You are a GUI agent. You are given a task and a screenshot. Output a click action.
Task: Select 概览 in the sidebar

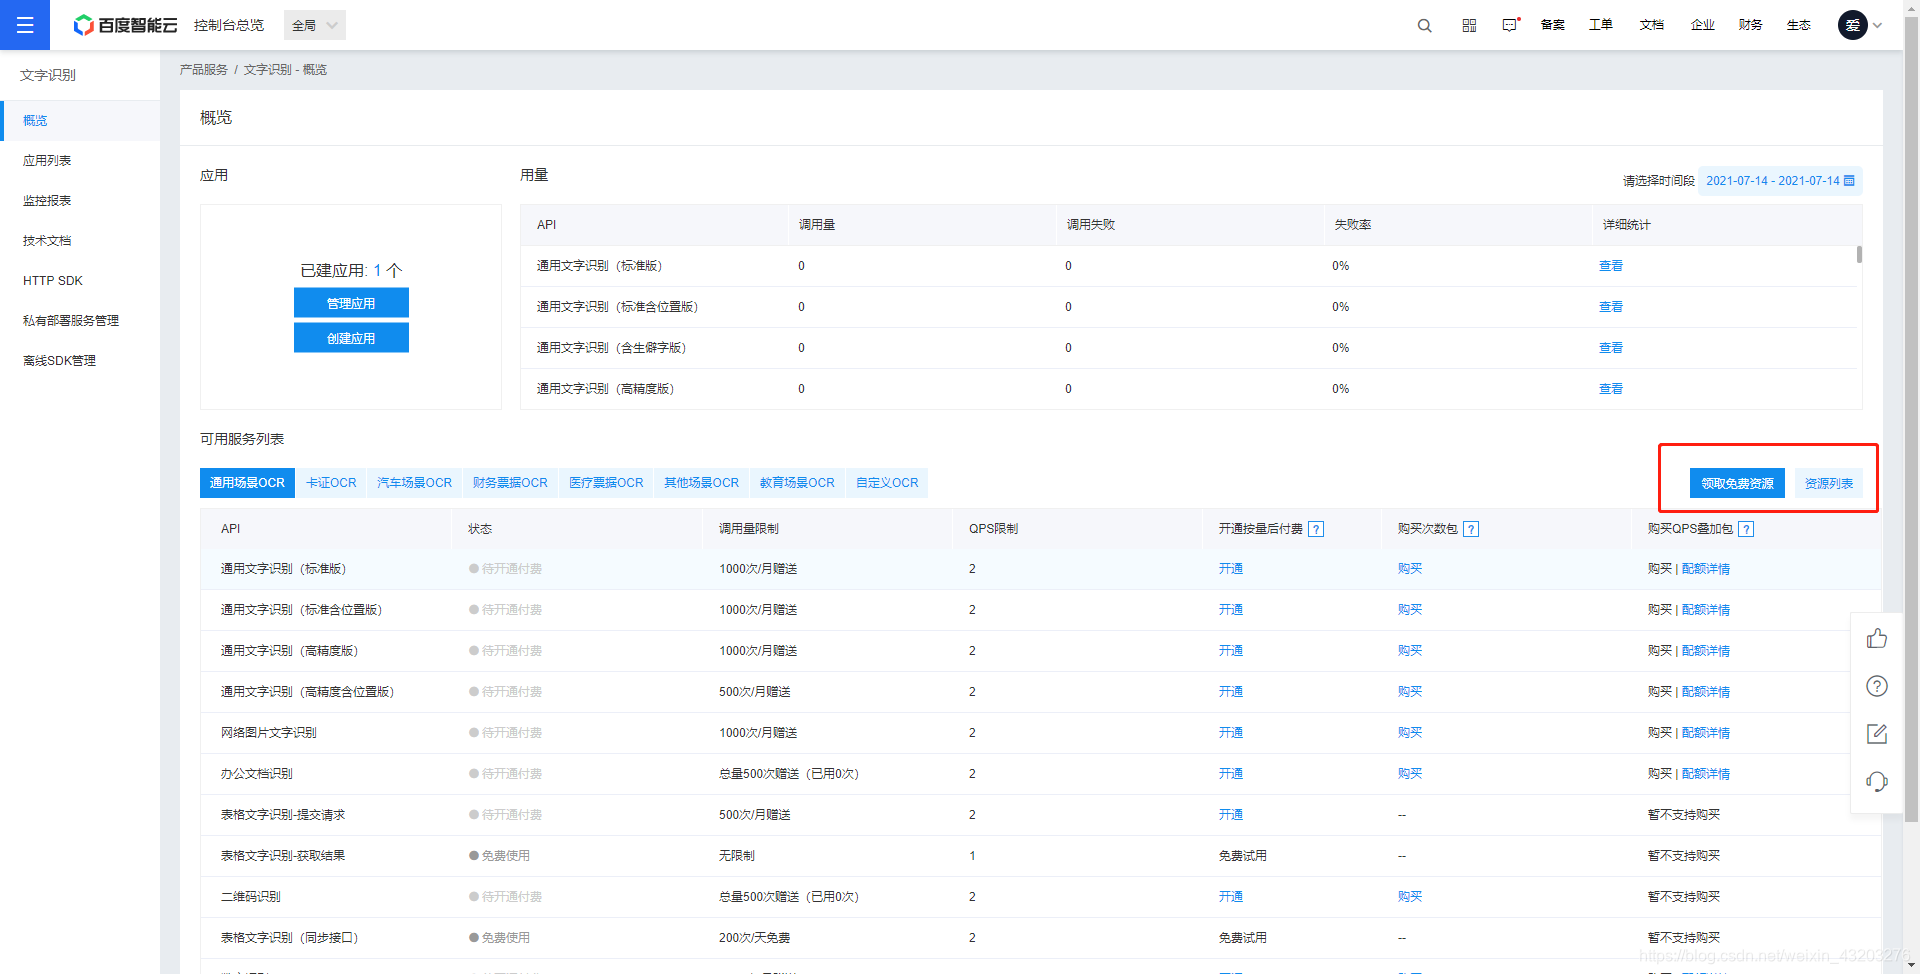80,120
